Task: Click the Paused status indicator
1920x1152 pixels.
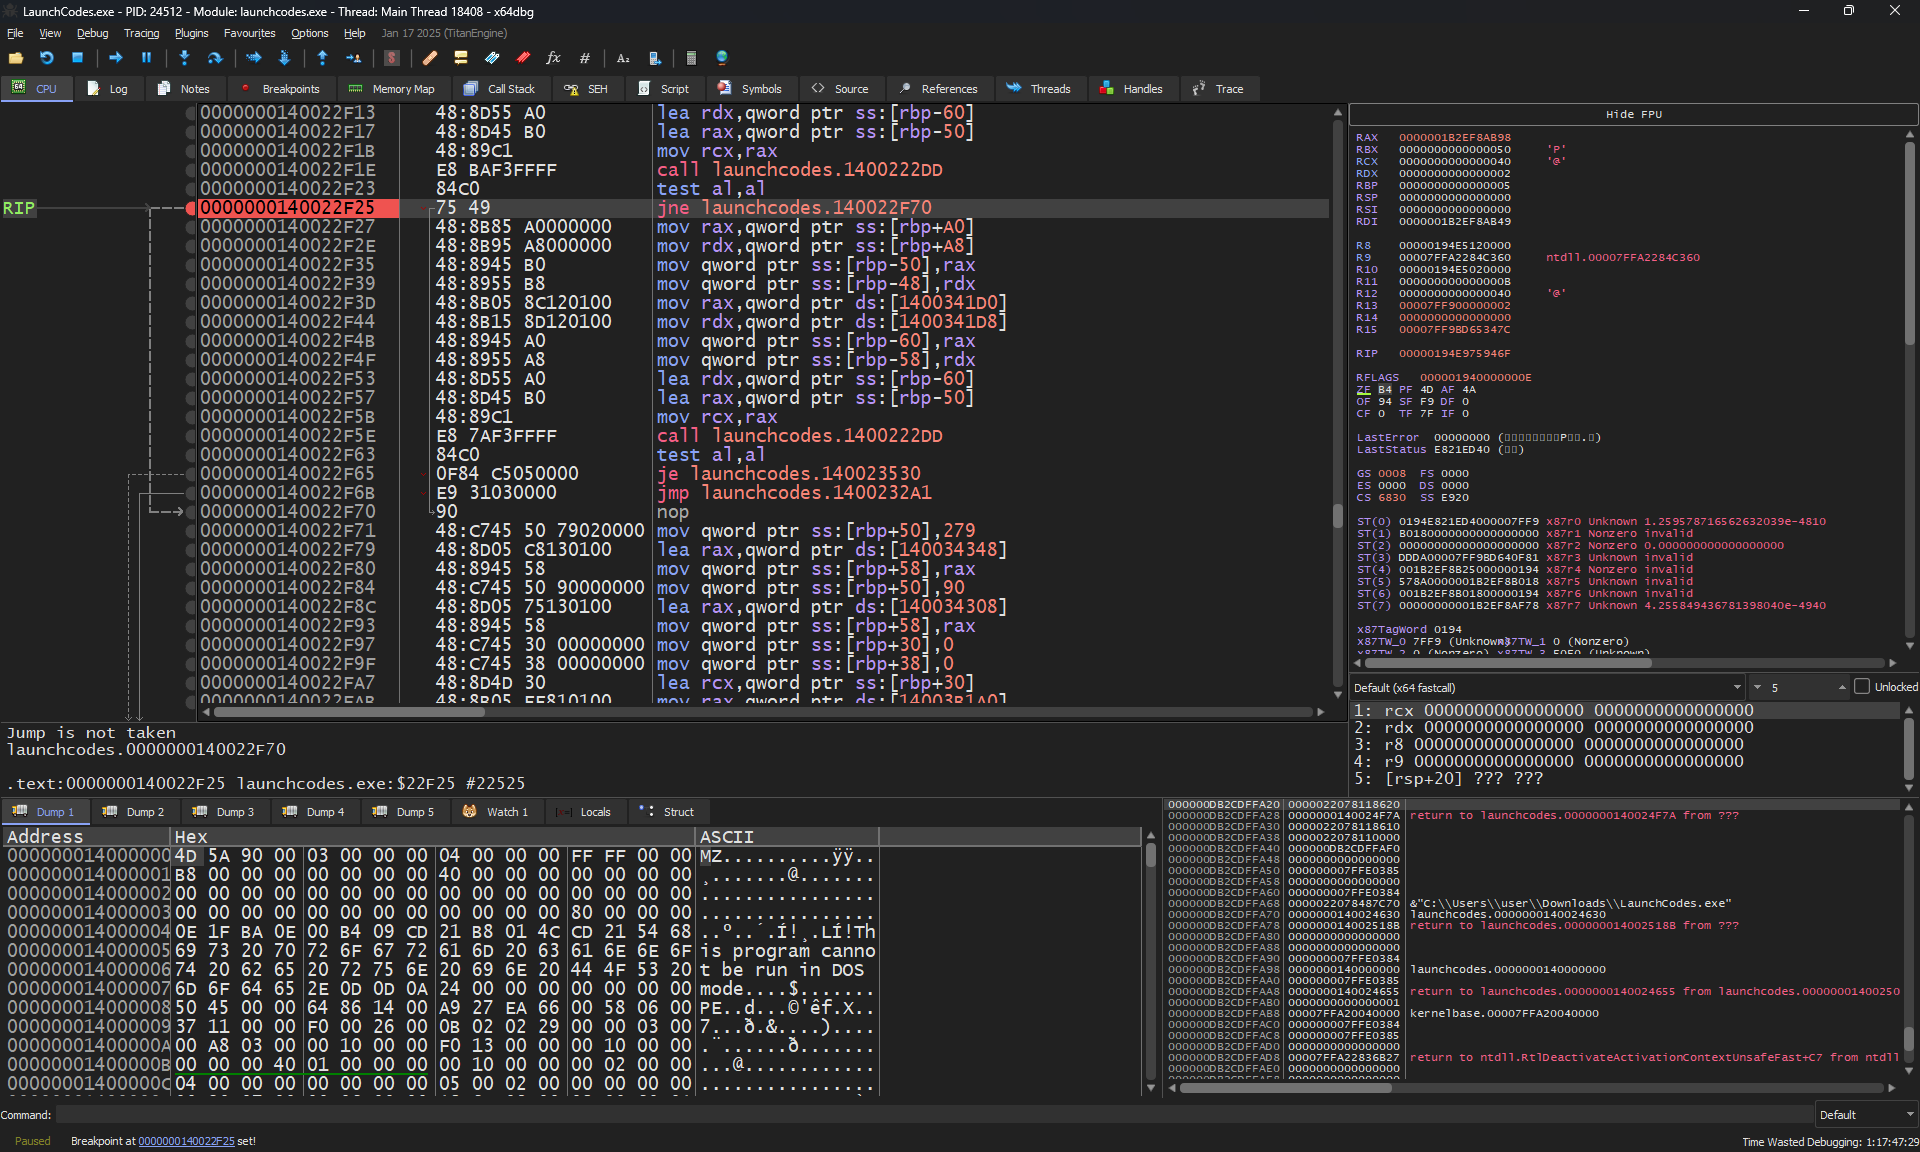Action: [32, 1141]
